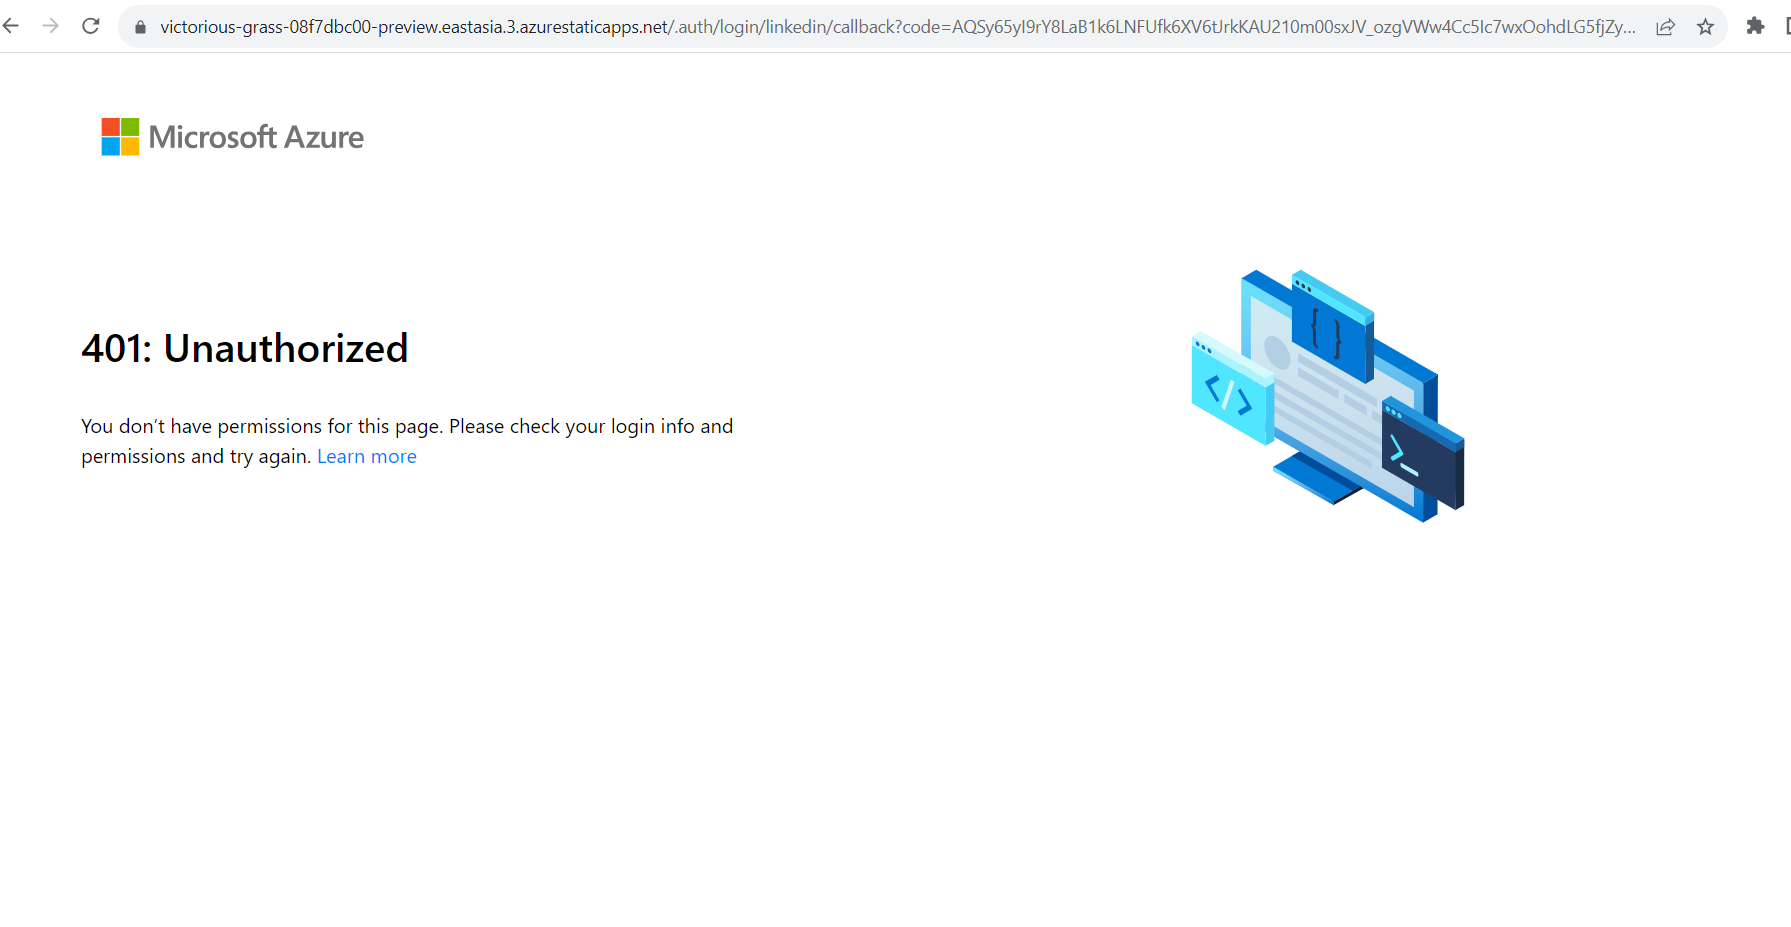
Task: Click the partially visible profile icon far right
Action: click(x=1786, y=26)
